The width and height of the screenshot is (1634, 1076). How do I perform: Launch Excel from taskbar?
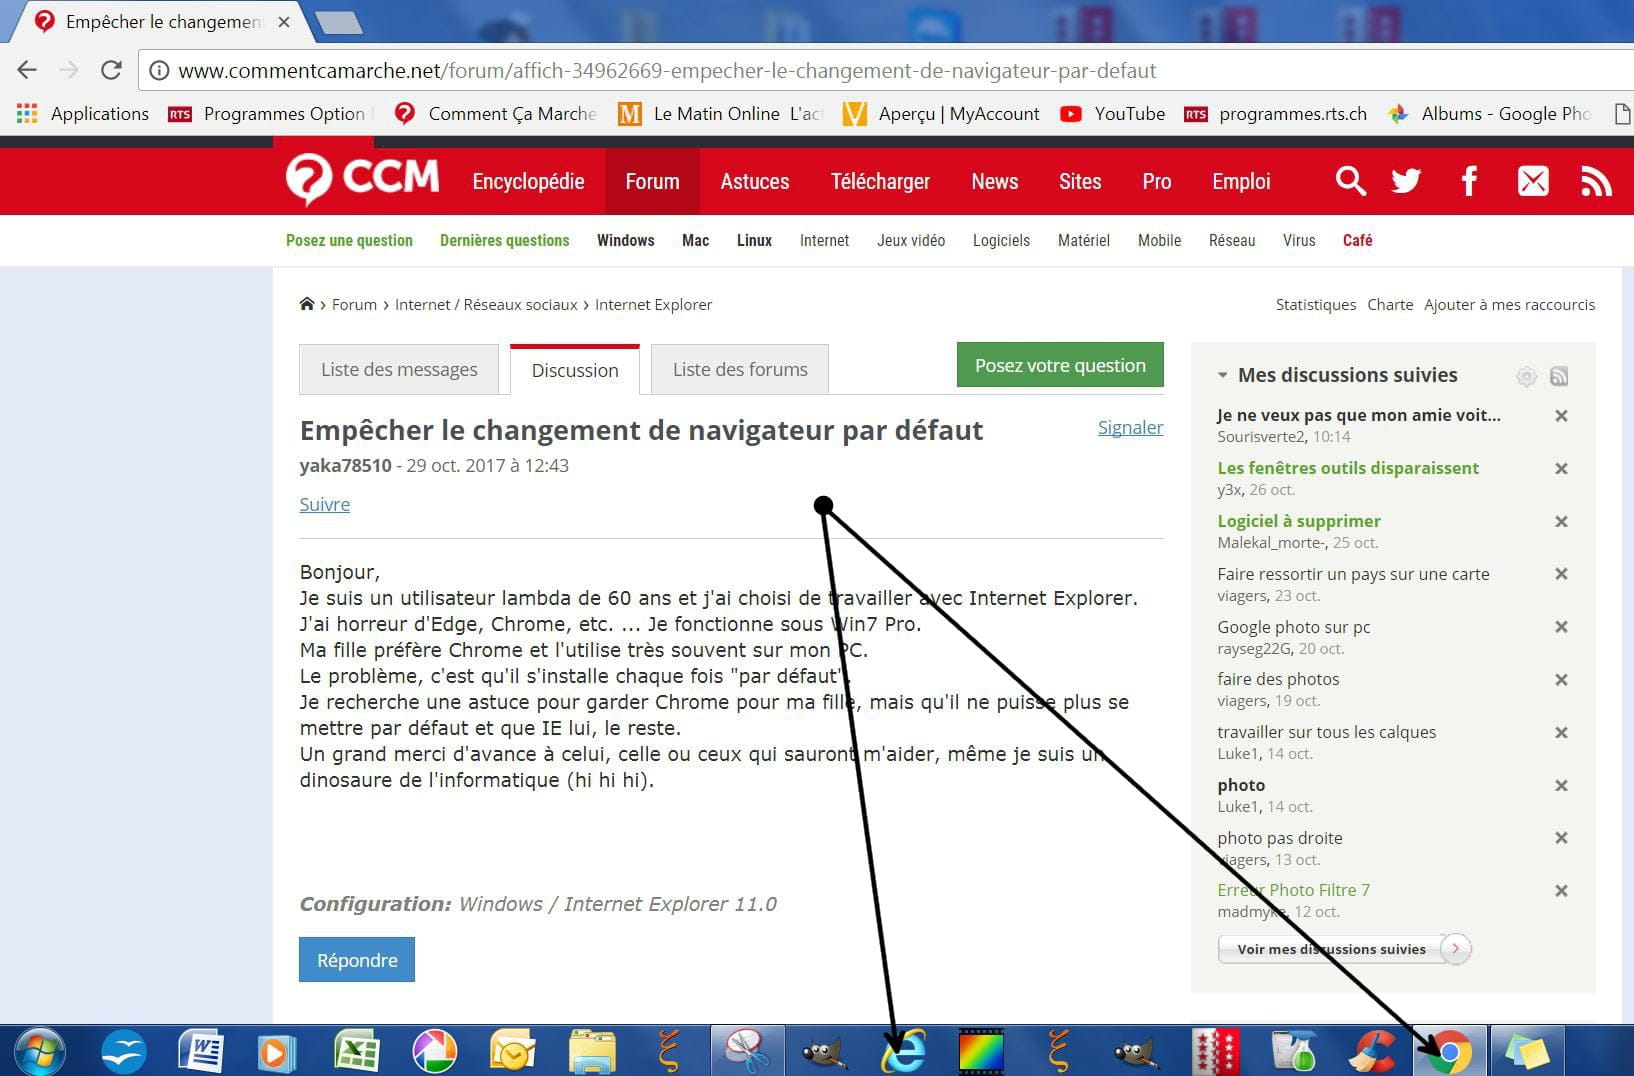(356, 1052)
